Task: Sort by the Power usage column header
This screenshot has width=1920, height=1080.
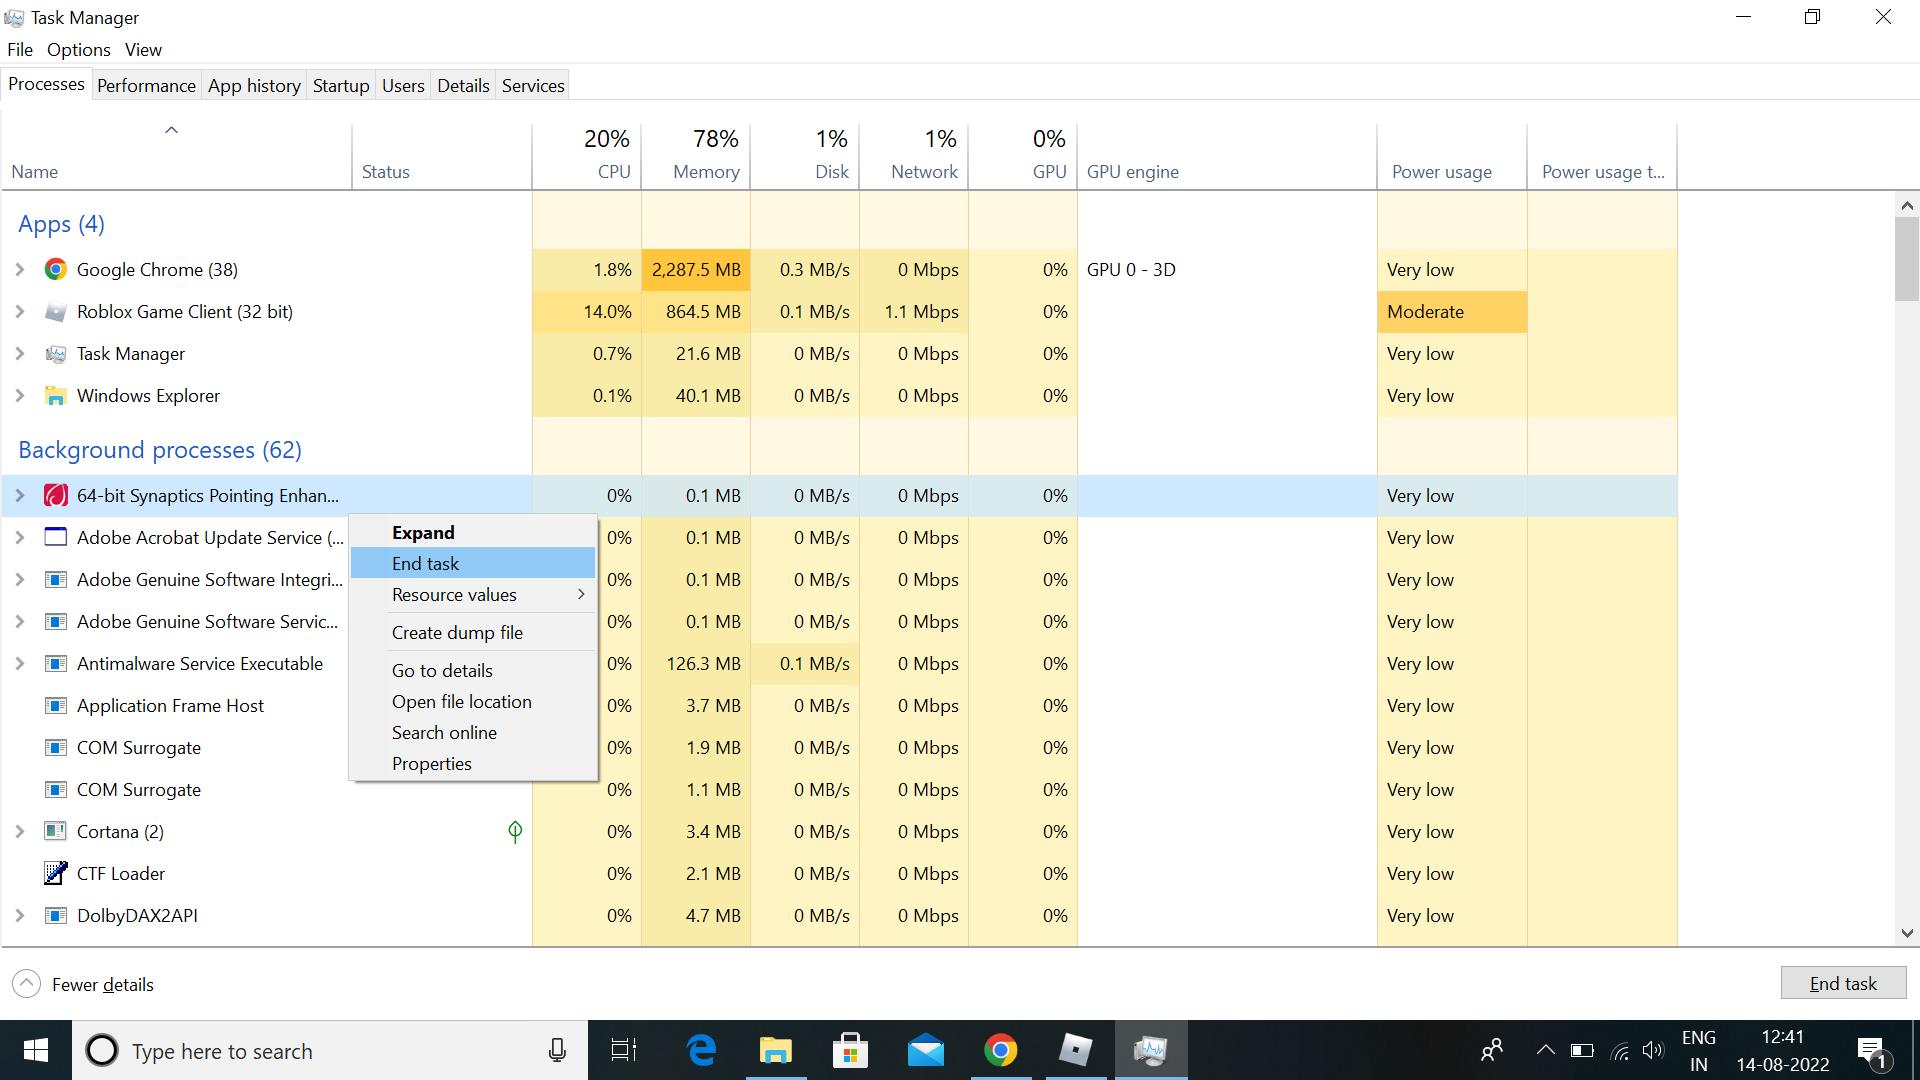Action: [1452, 156]
